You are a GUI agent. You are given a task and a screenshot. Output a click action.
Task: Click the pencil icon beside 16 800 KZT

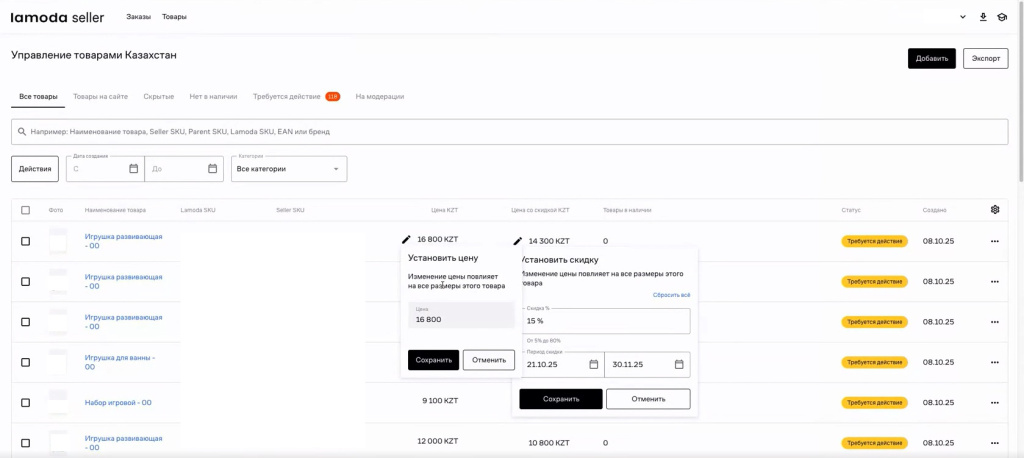tap(406, 240)
